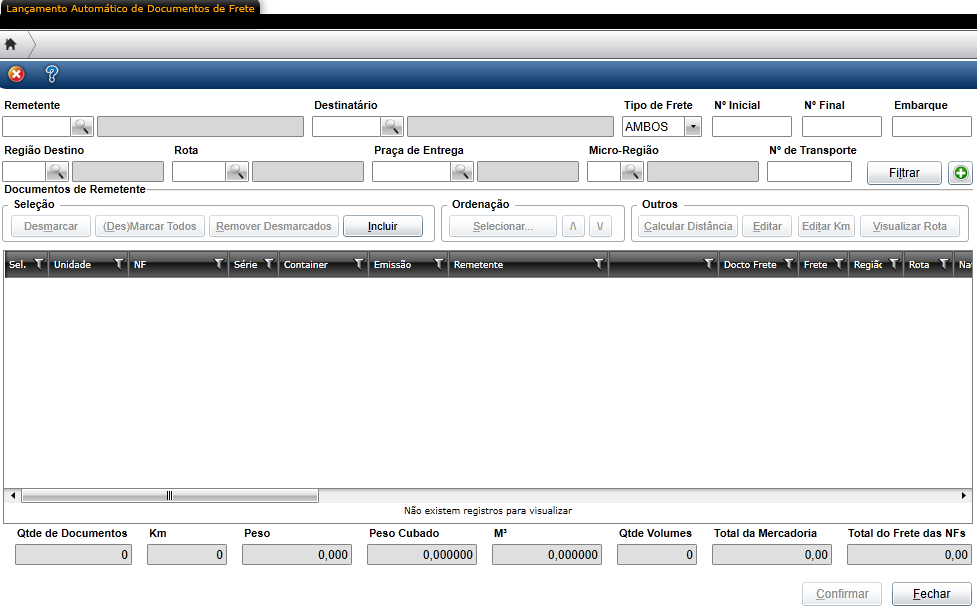Open help with the question mark icon
Image resolution: width=977 pixels, height=610 pixels.
click(x=52, y=74)
